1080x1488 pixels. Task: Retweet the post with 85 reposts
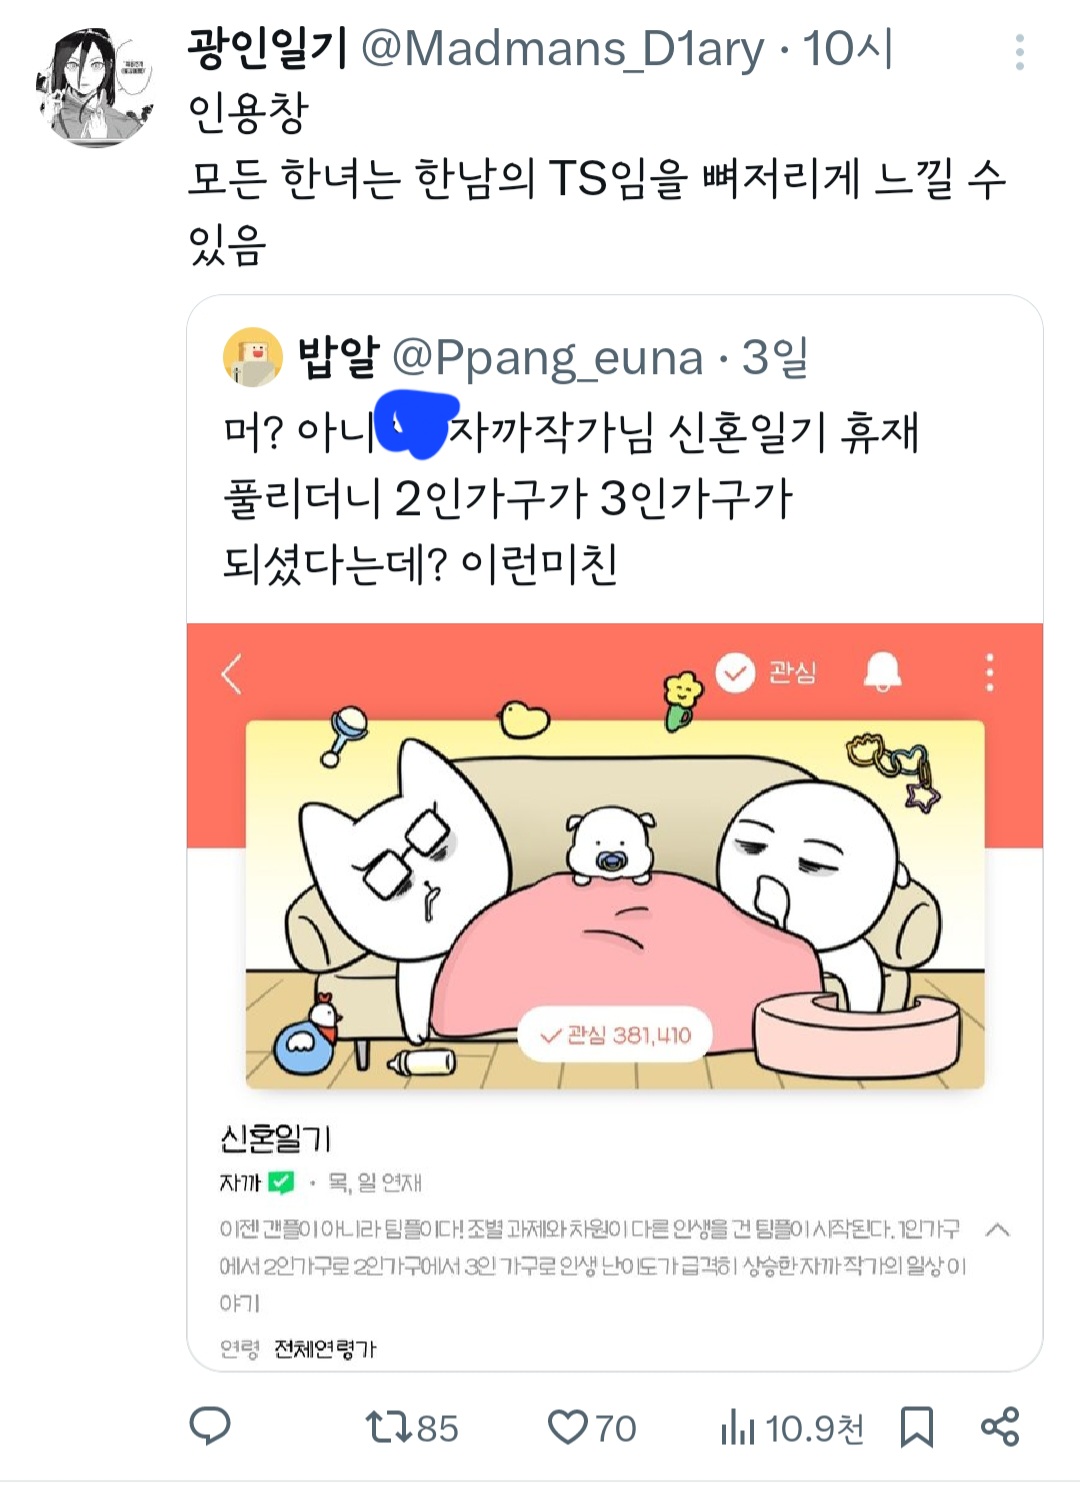click(x=412, y=1427)
